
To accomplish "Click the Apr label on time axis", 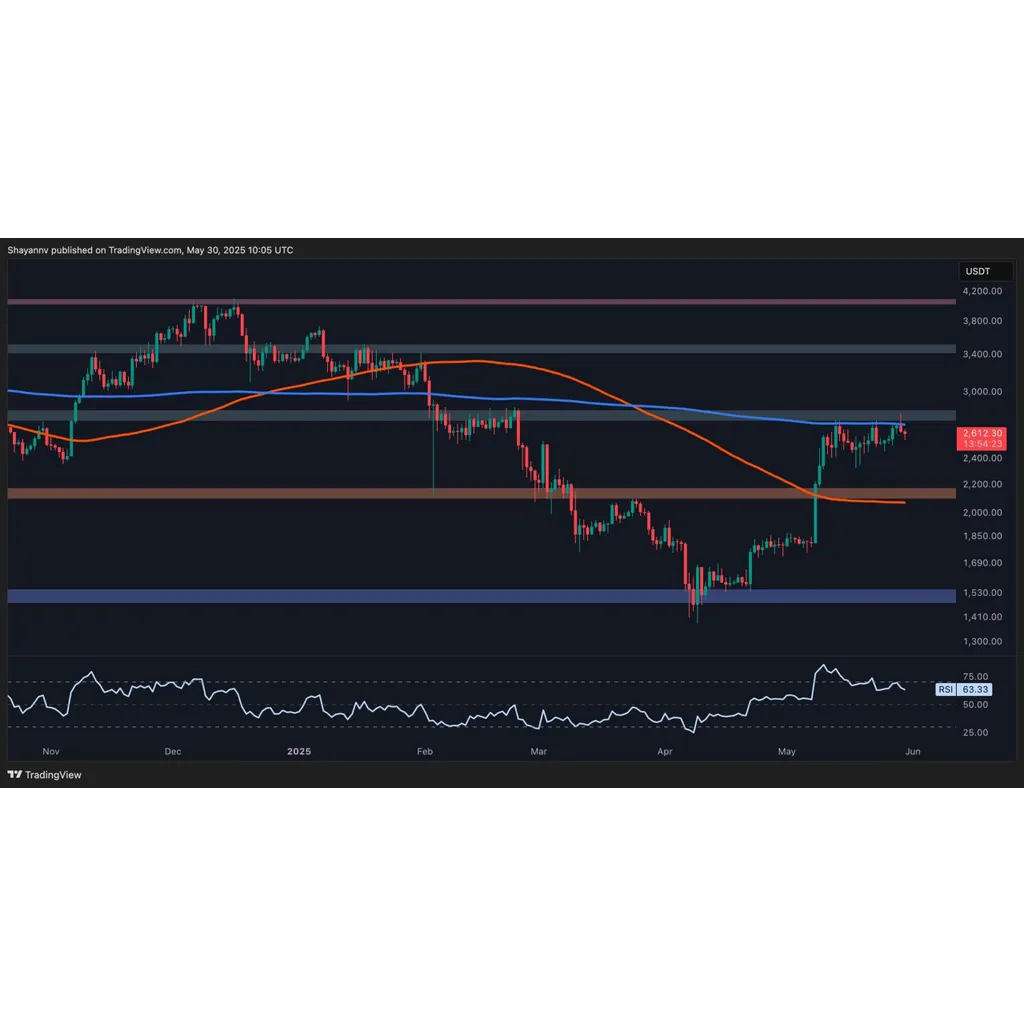I will click(x=665, y=752).
